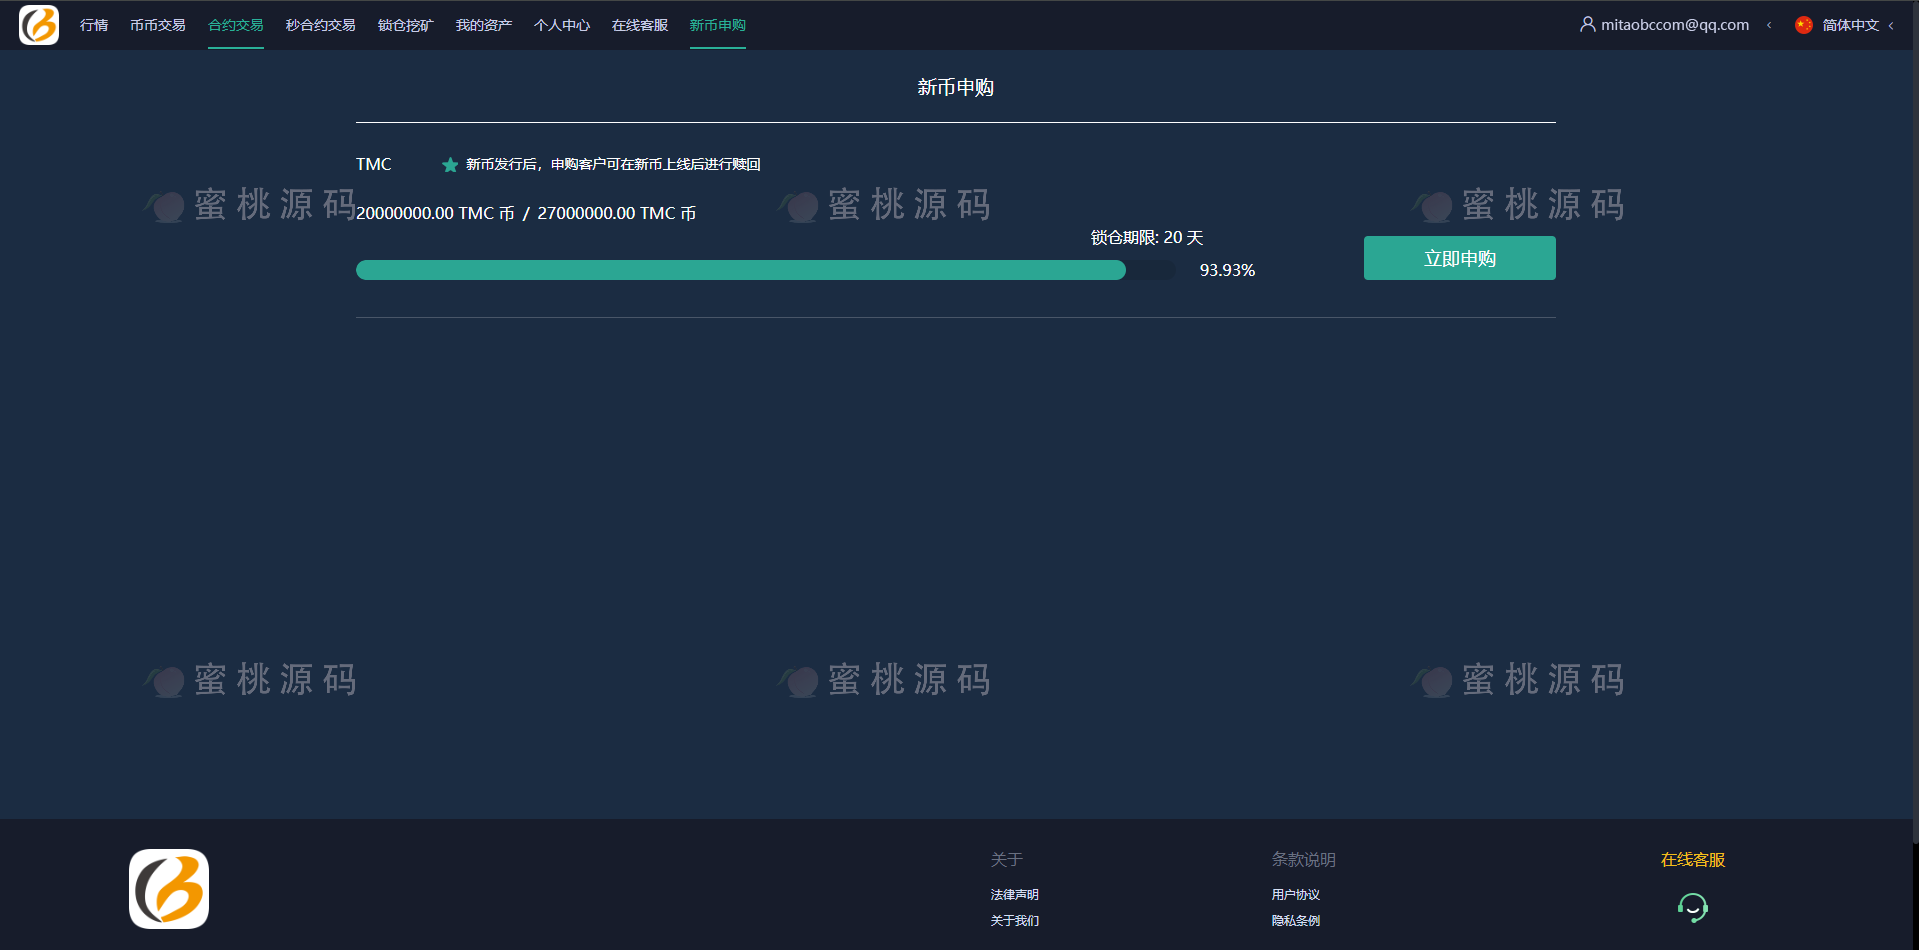1919x950 pixels.
Task: Open the 法律声明 footer link
Action: [1014, 895]
